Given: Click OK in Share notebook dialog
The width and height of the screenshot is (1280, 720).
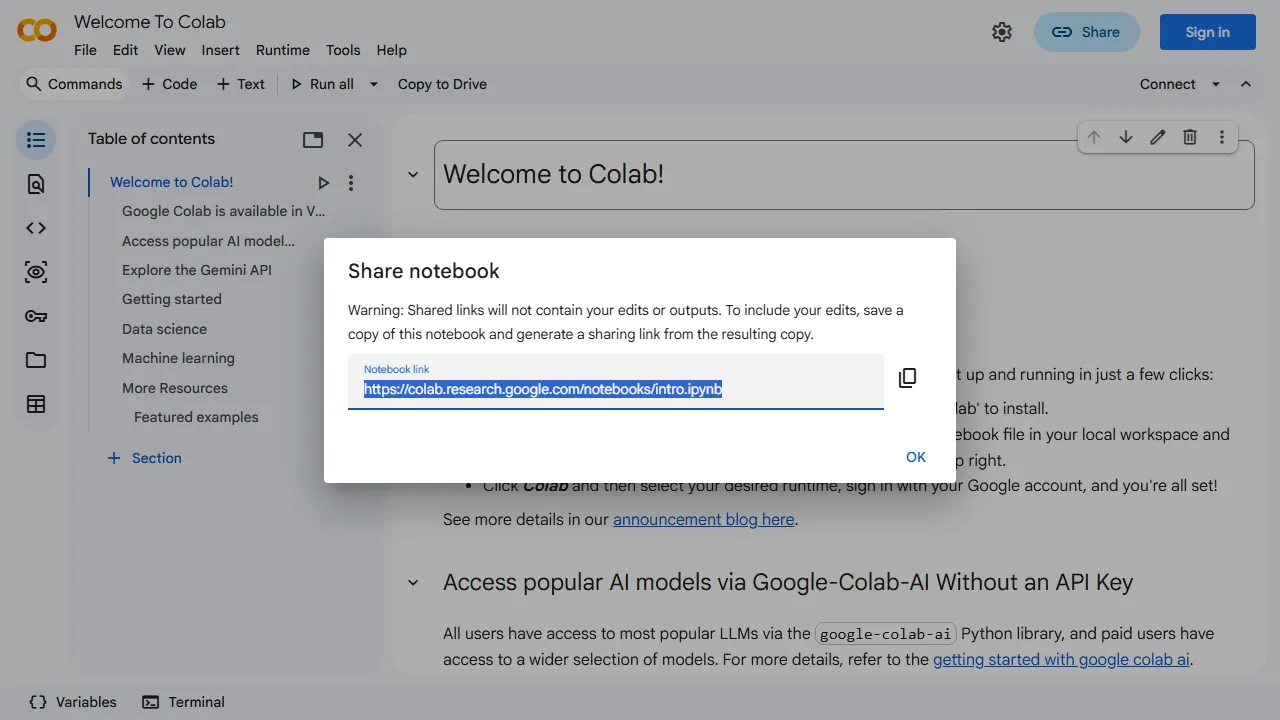Looking at the screenshot, I should (916, 457).
